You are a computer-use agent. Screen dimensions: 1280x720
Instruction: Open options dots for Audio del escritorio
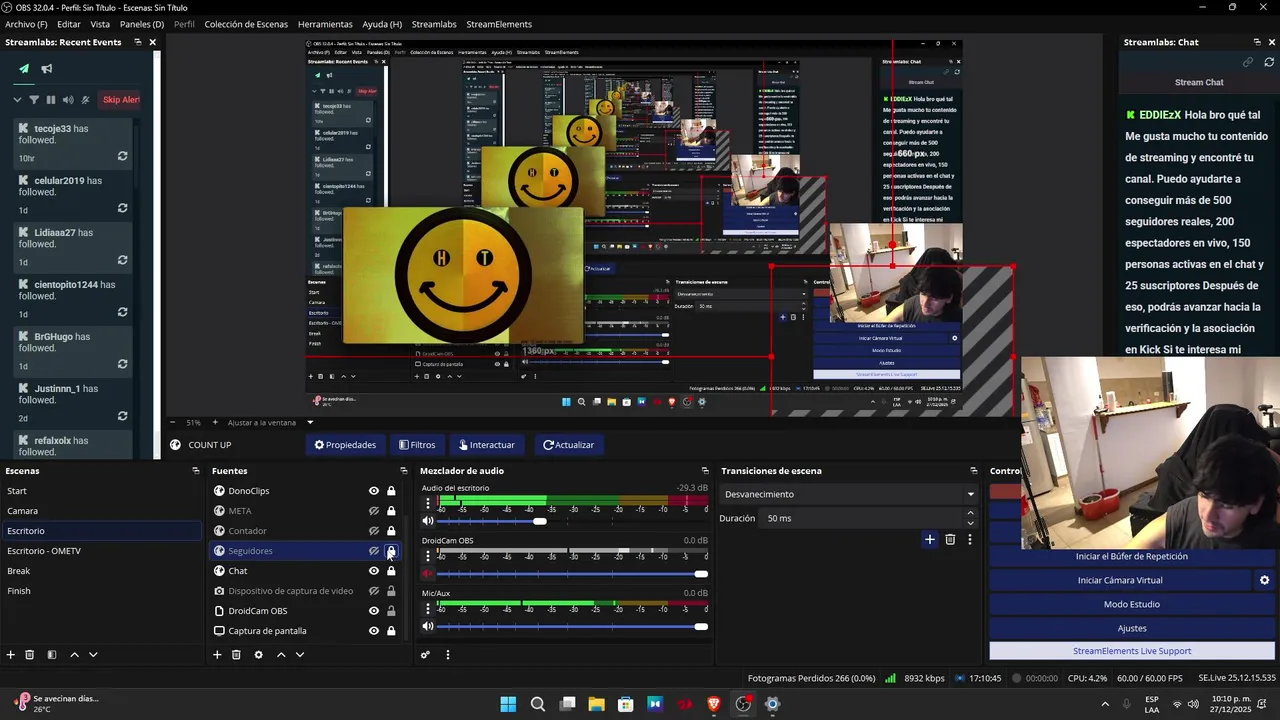pos(428,503)
